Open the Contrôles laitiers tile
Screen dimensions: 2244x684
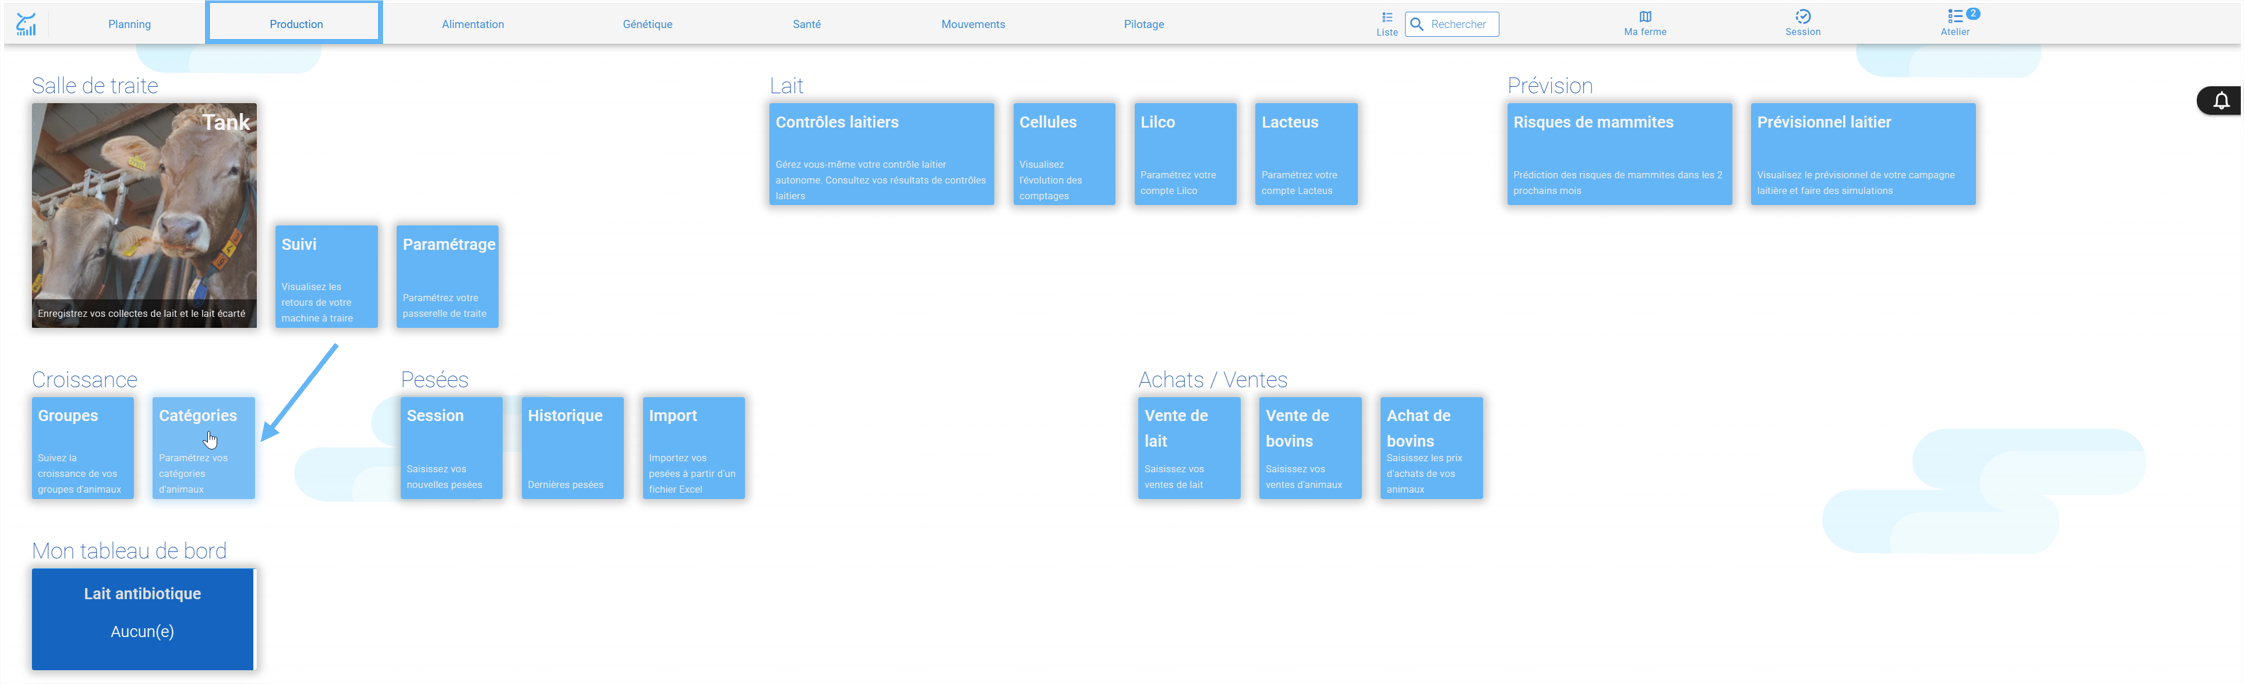coord(882,154)
